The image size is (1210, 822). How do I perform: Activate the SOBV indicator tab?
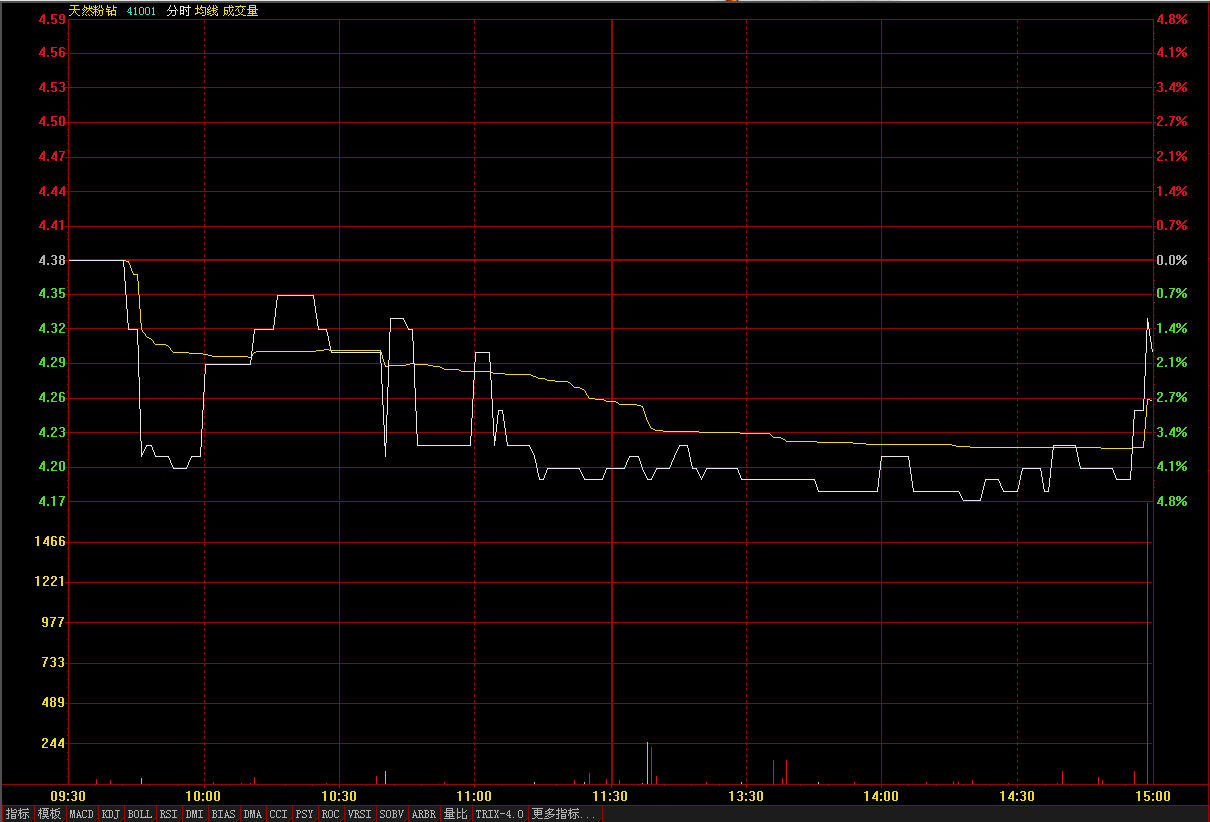[392, 814]
